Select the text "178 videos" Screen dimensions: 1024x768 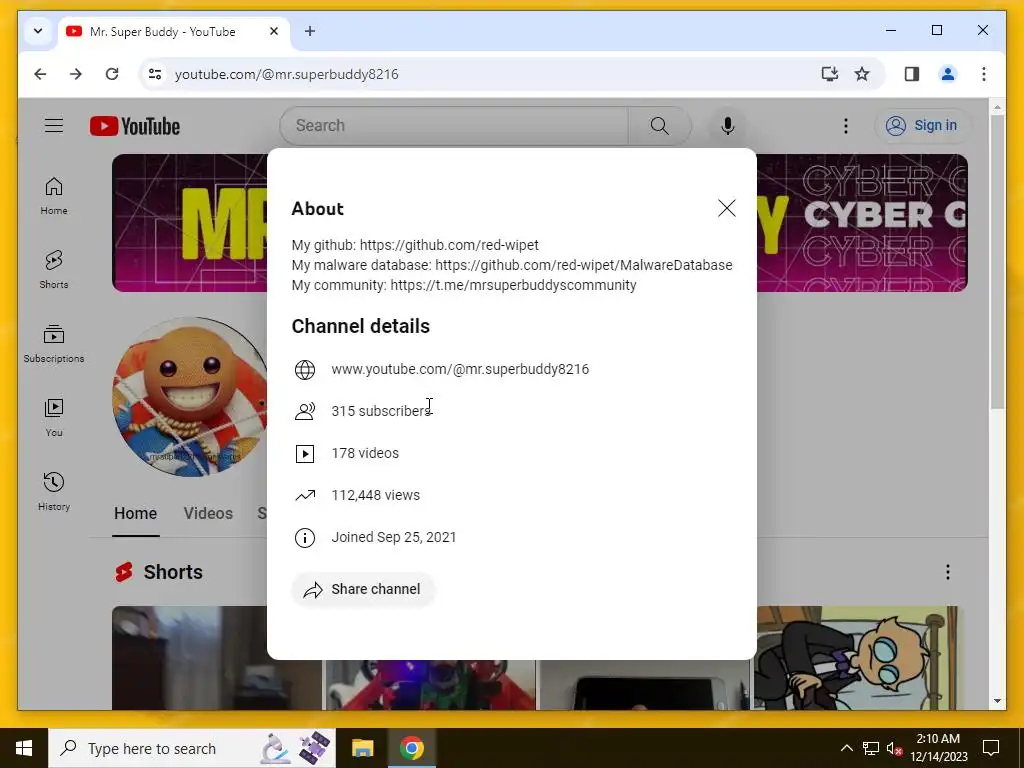365,453
